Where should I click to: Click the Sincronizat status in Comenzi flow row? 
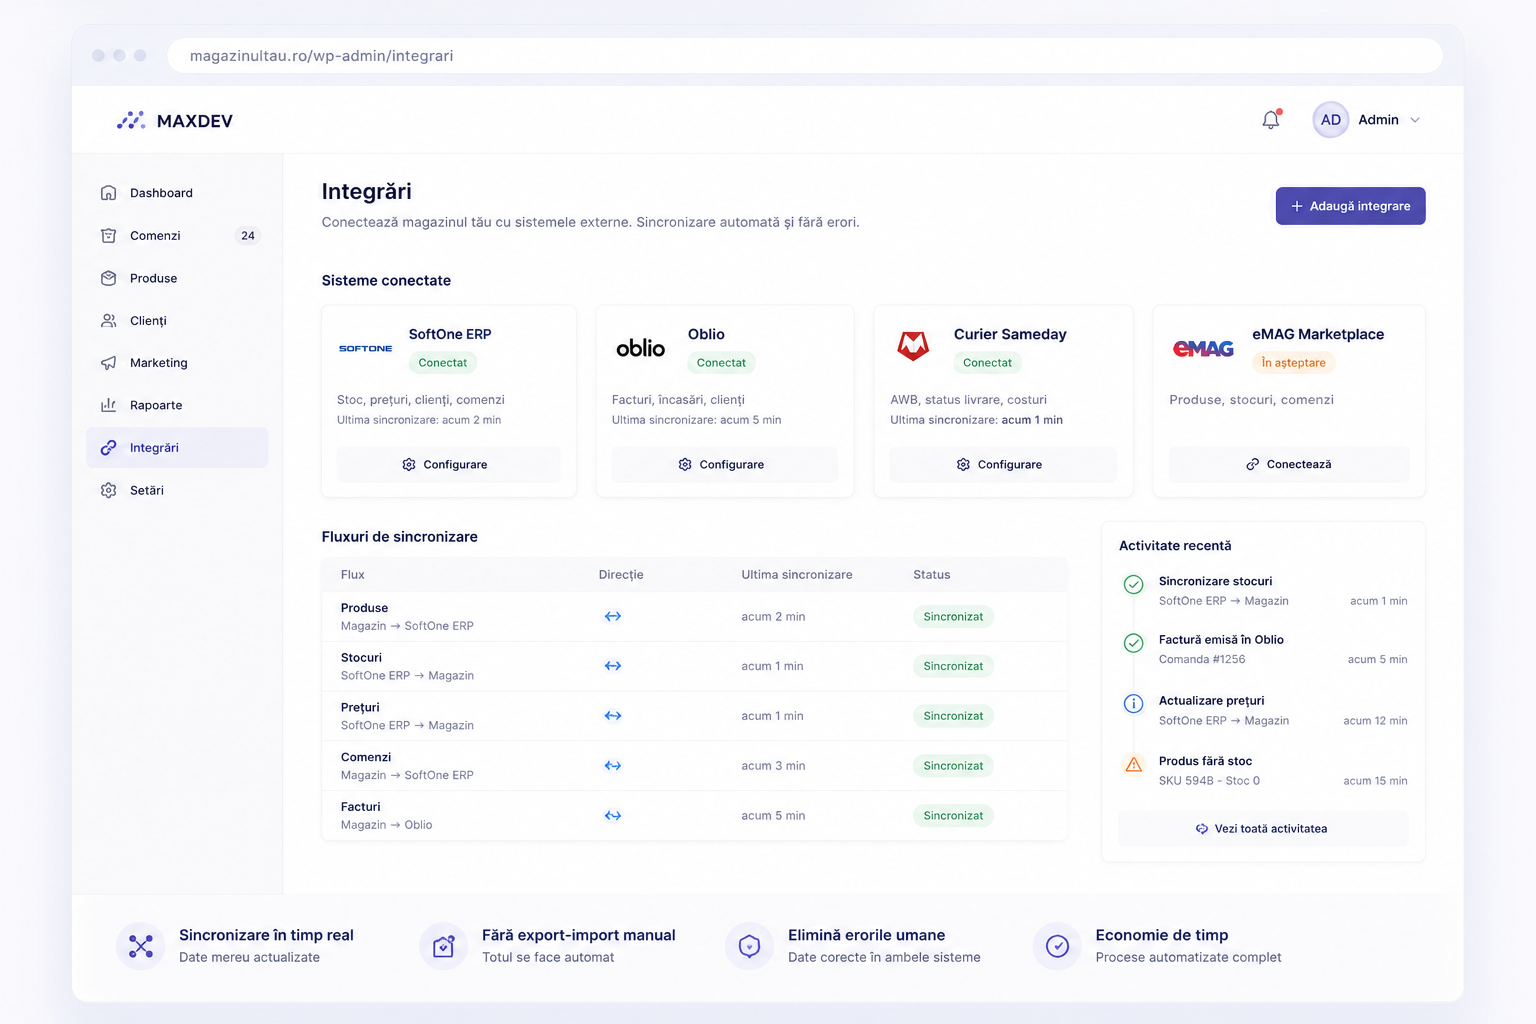953,766
